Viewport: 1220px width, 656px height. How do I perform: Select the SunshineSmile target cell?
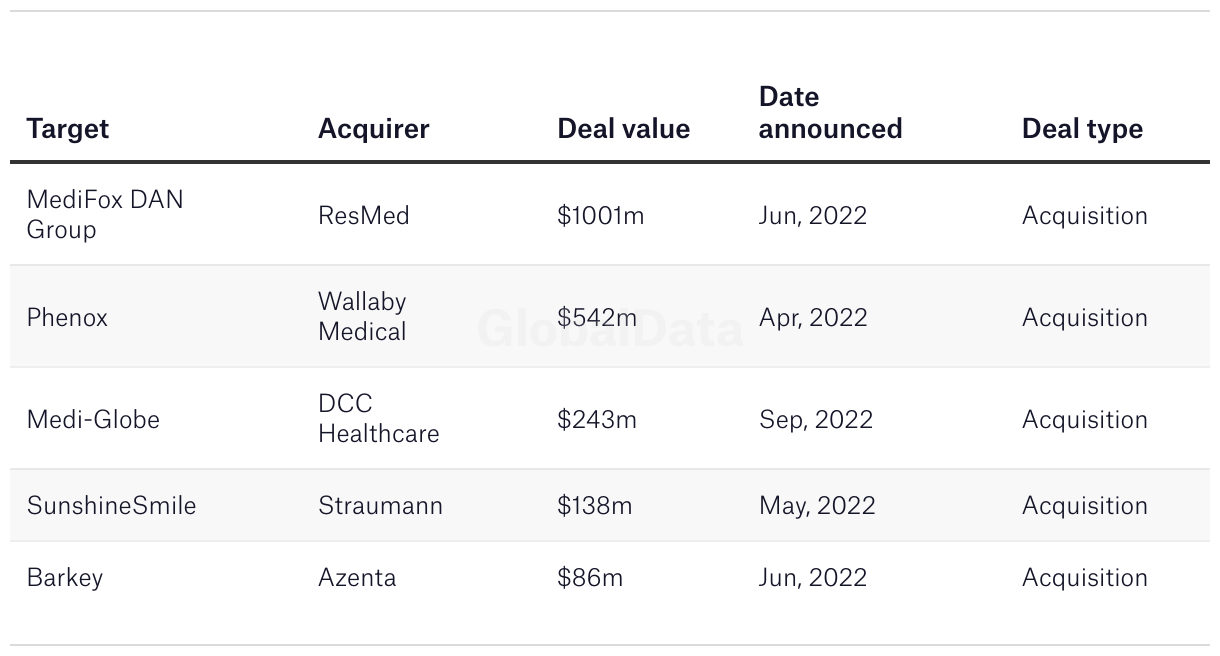click(111, 505)
